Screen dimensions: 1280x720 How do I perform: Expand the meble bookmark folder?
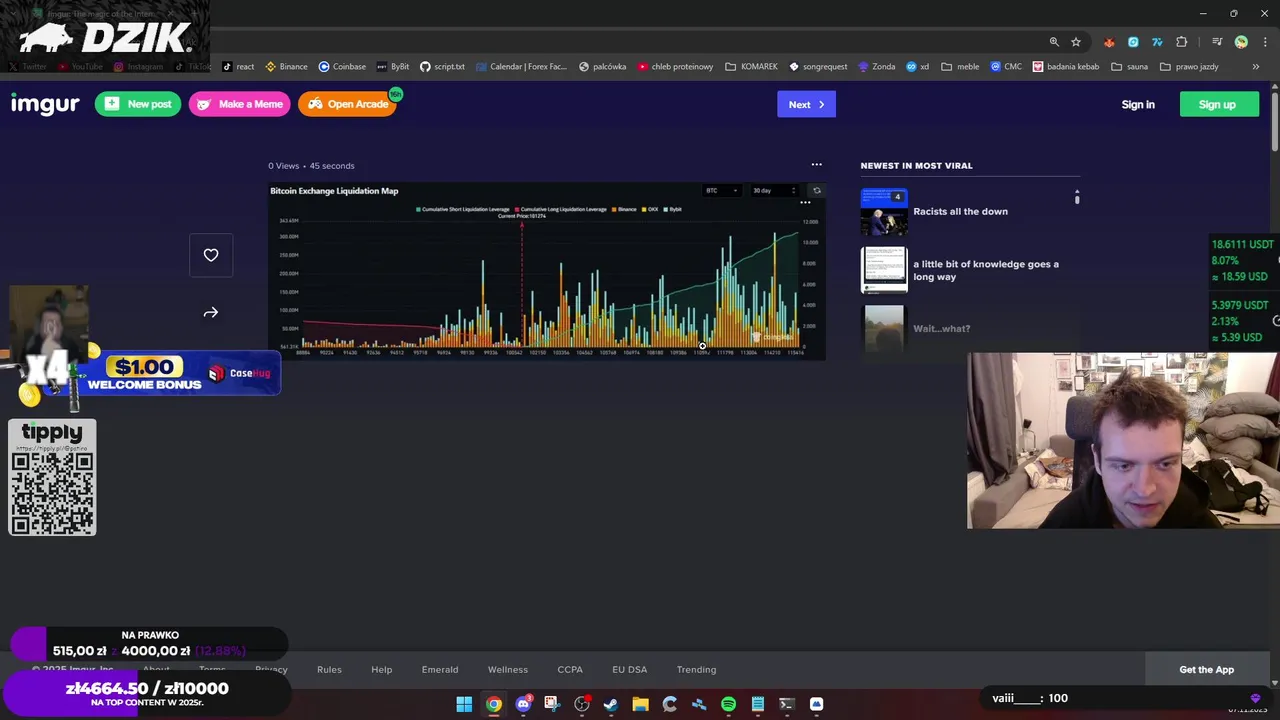point(960,67)
